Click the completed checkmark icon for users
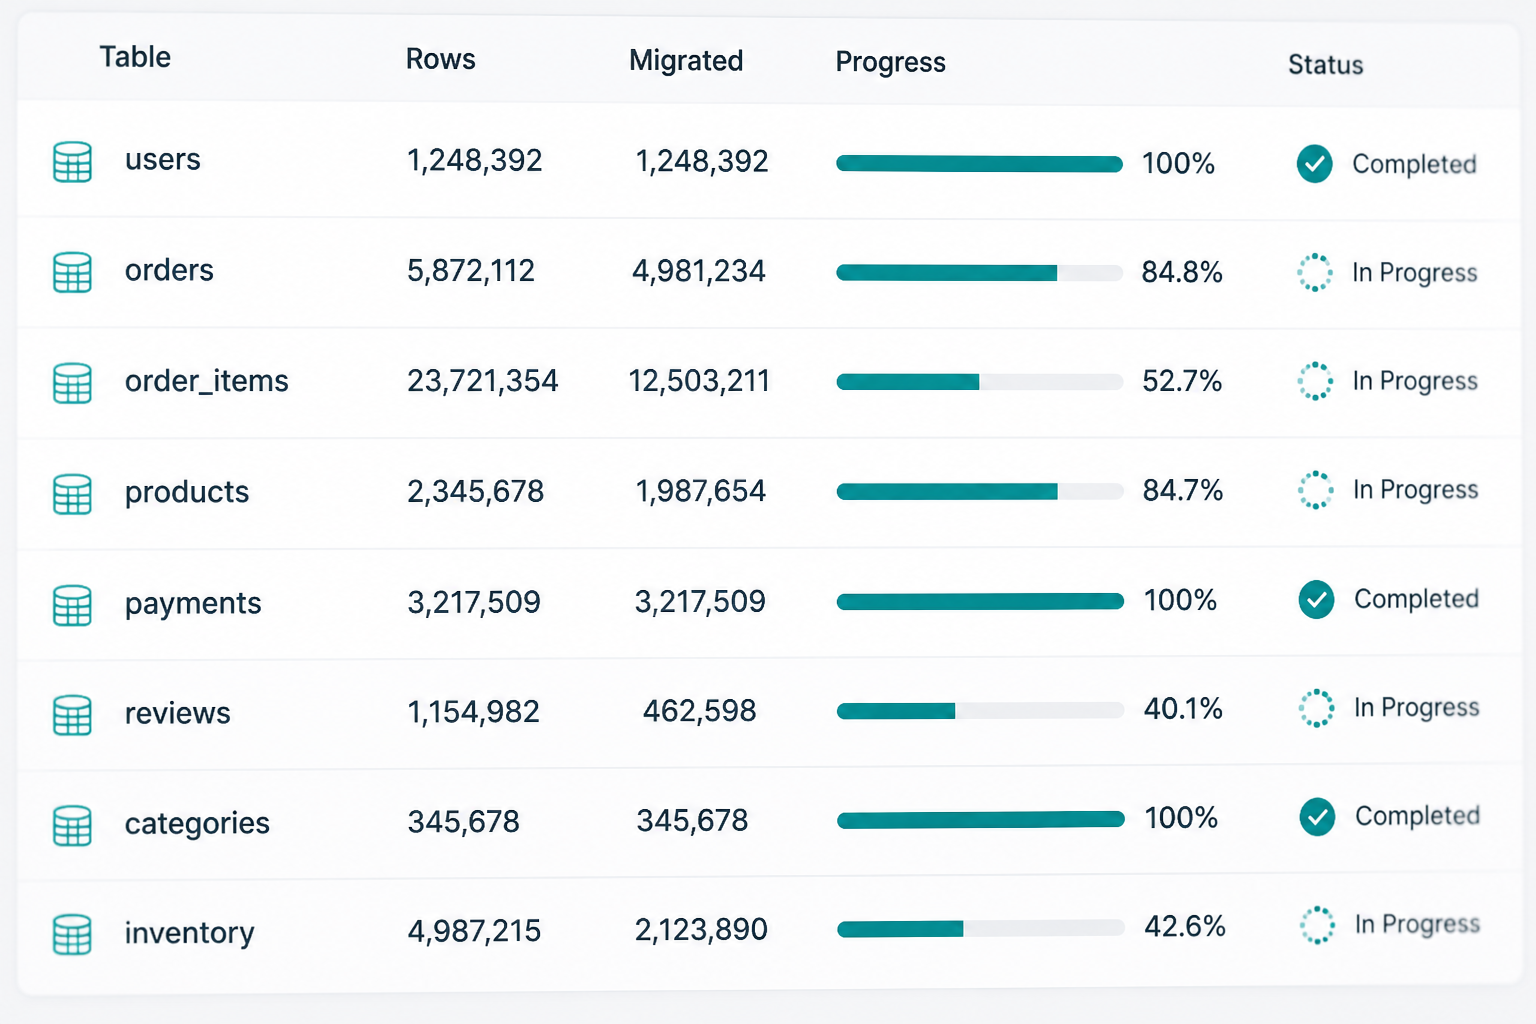The width and height of the screenshot is (1536, 1024). [x=1315, y=164]
